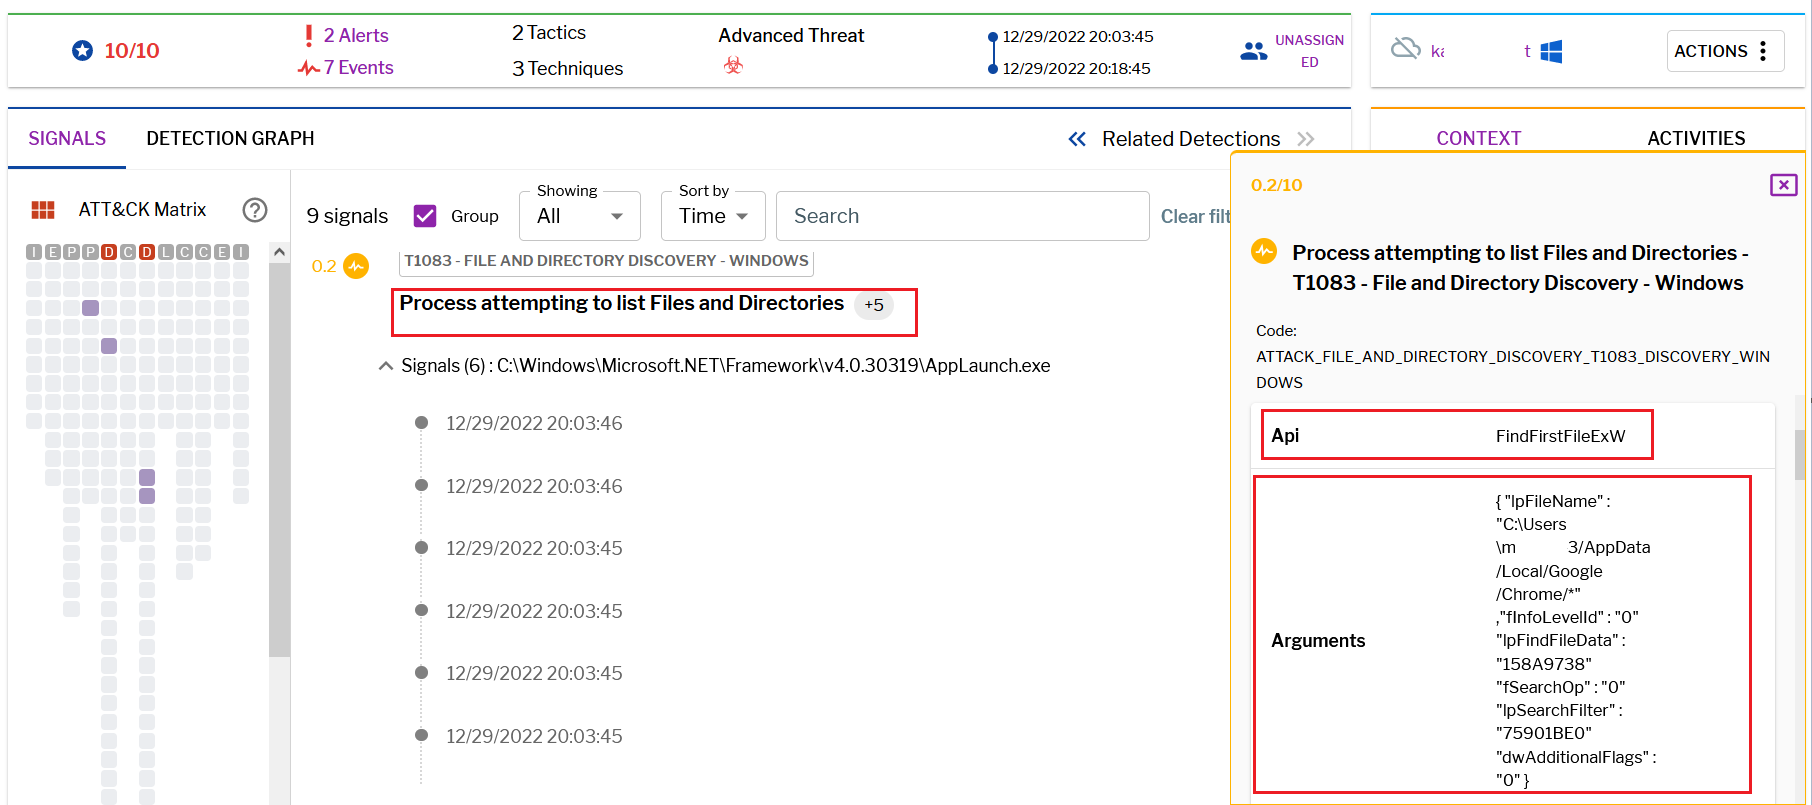Click the 0.2/10 score in detail panel

[x=1276, y=185]
